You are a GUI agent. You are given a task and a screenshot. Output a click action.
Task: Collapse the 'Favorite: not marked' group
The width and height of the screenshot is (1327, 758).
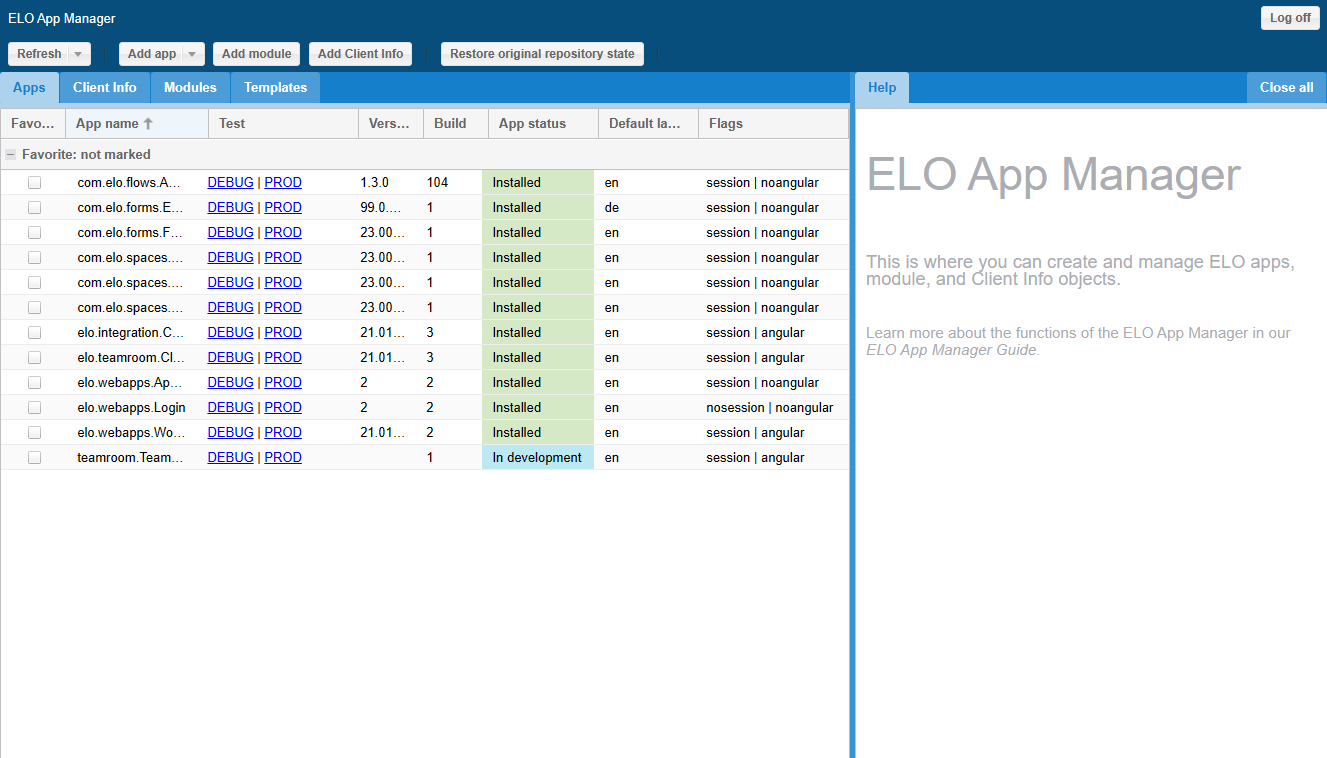(10, 155)
